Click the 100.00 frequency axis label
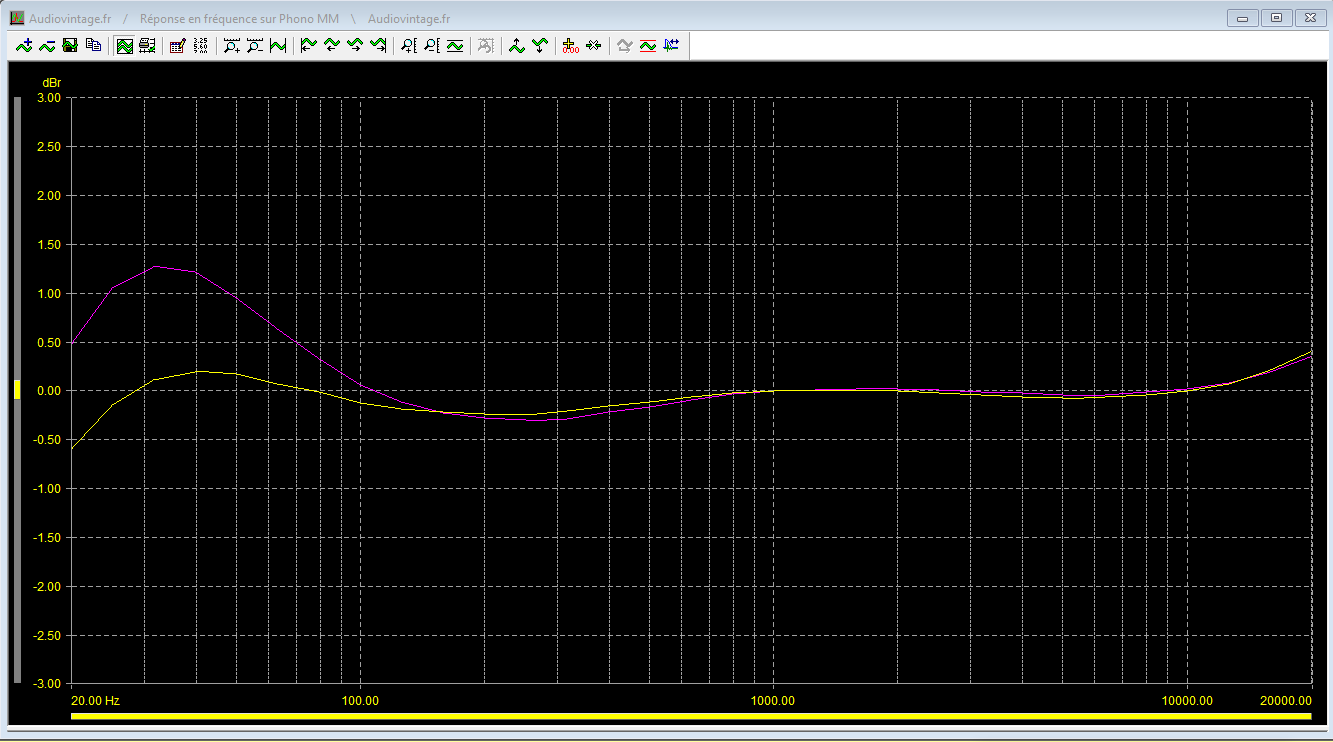This screenshot has width=1333, height=742. pos(360,701)
